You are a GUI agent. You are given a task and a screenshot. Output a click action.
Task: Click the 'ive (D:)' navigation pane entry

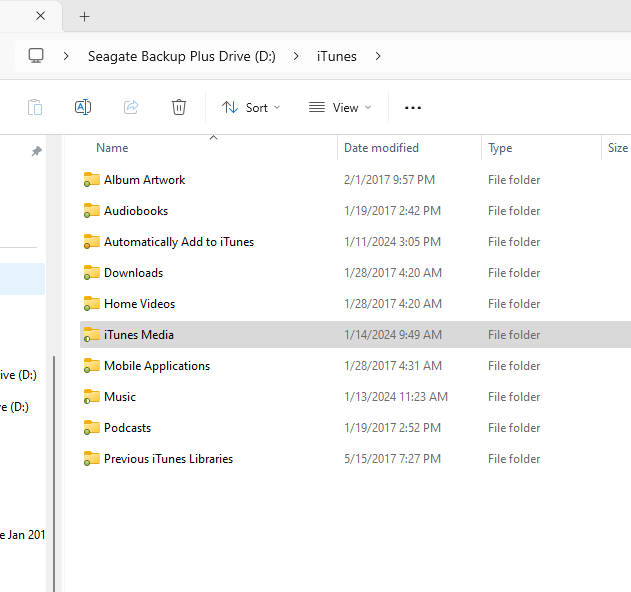click(x=18, y=375)
